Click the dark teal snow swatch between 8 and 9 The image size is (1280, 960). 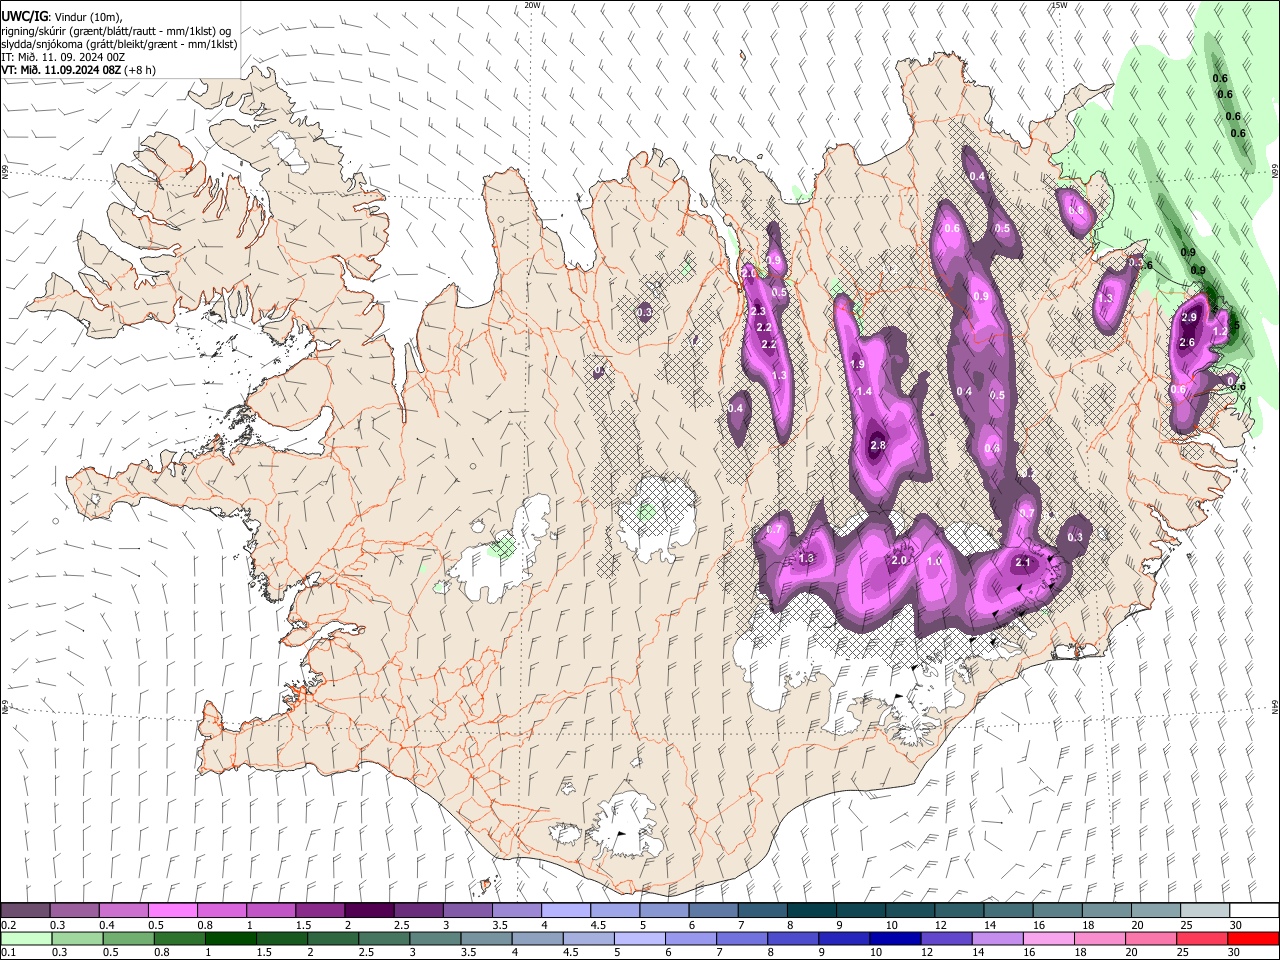click(x=811, y=911)
